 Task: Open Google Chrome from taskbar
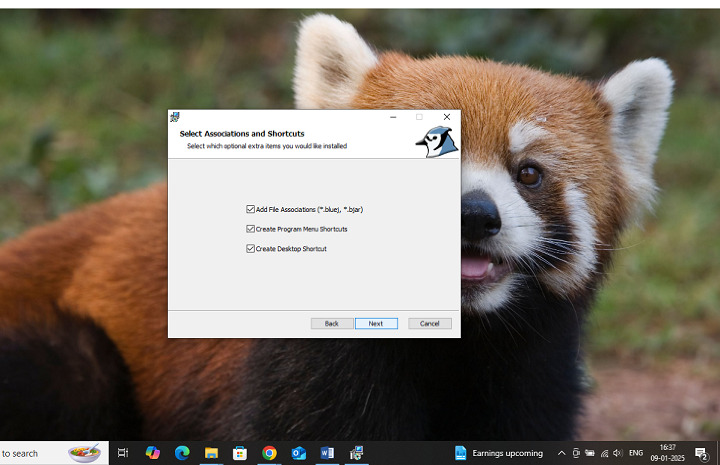tap(269, 454)
